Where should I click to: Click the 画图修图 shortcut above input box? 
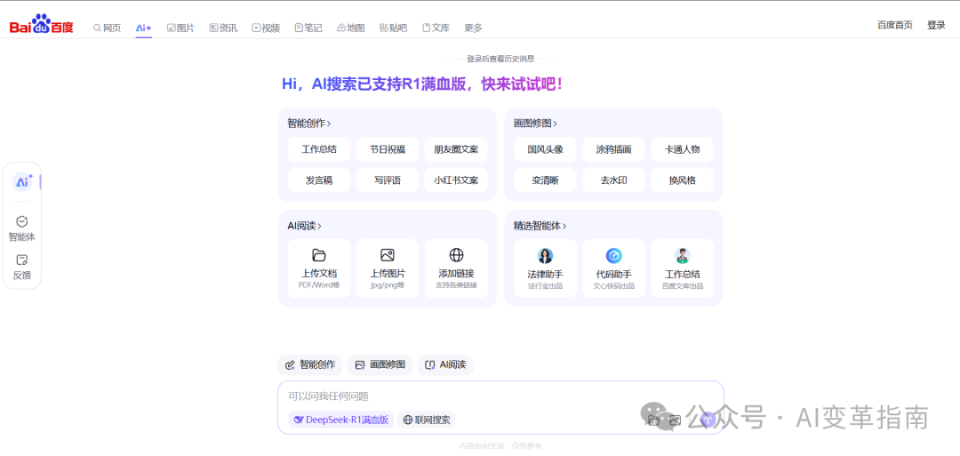(380, 365)
